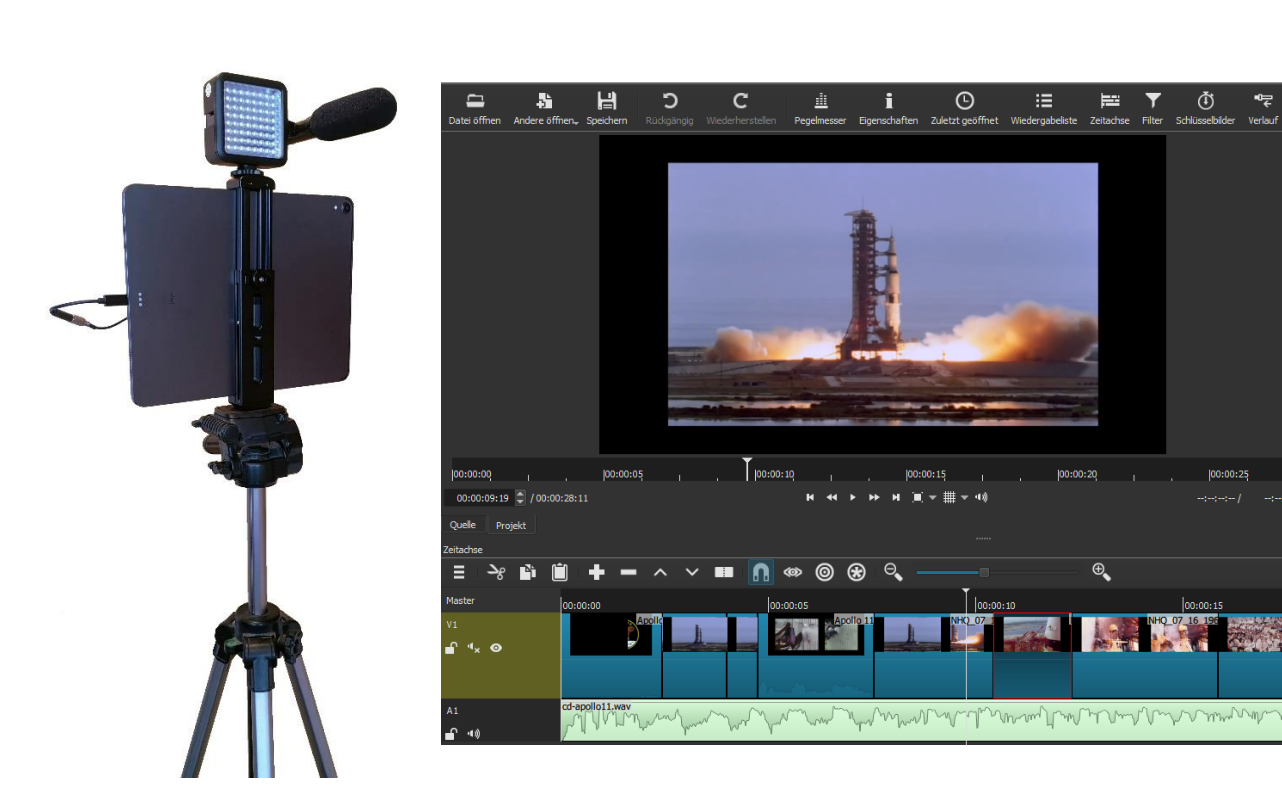1282x789 pixels.
Task: Open the Schlüsselbilder keyframes panel
Action: [x=1206, y=107]
